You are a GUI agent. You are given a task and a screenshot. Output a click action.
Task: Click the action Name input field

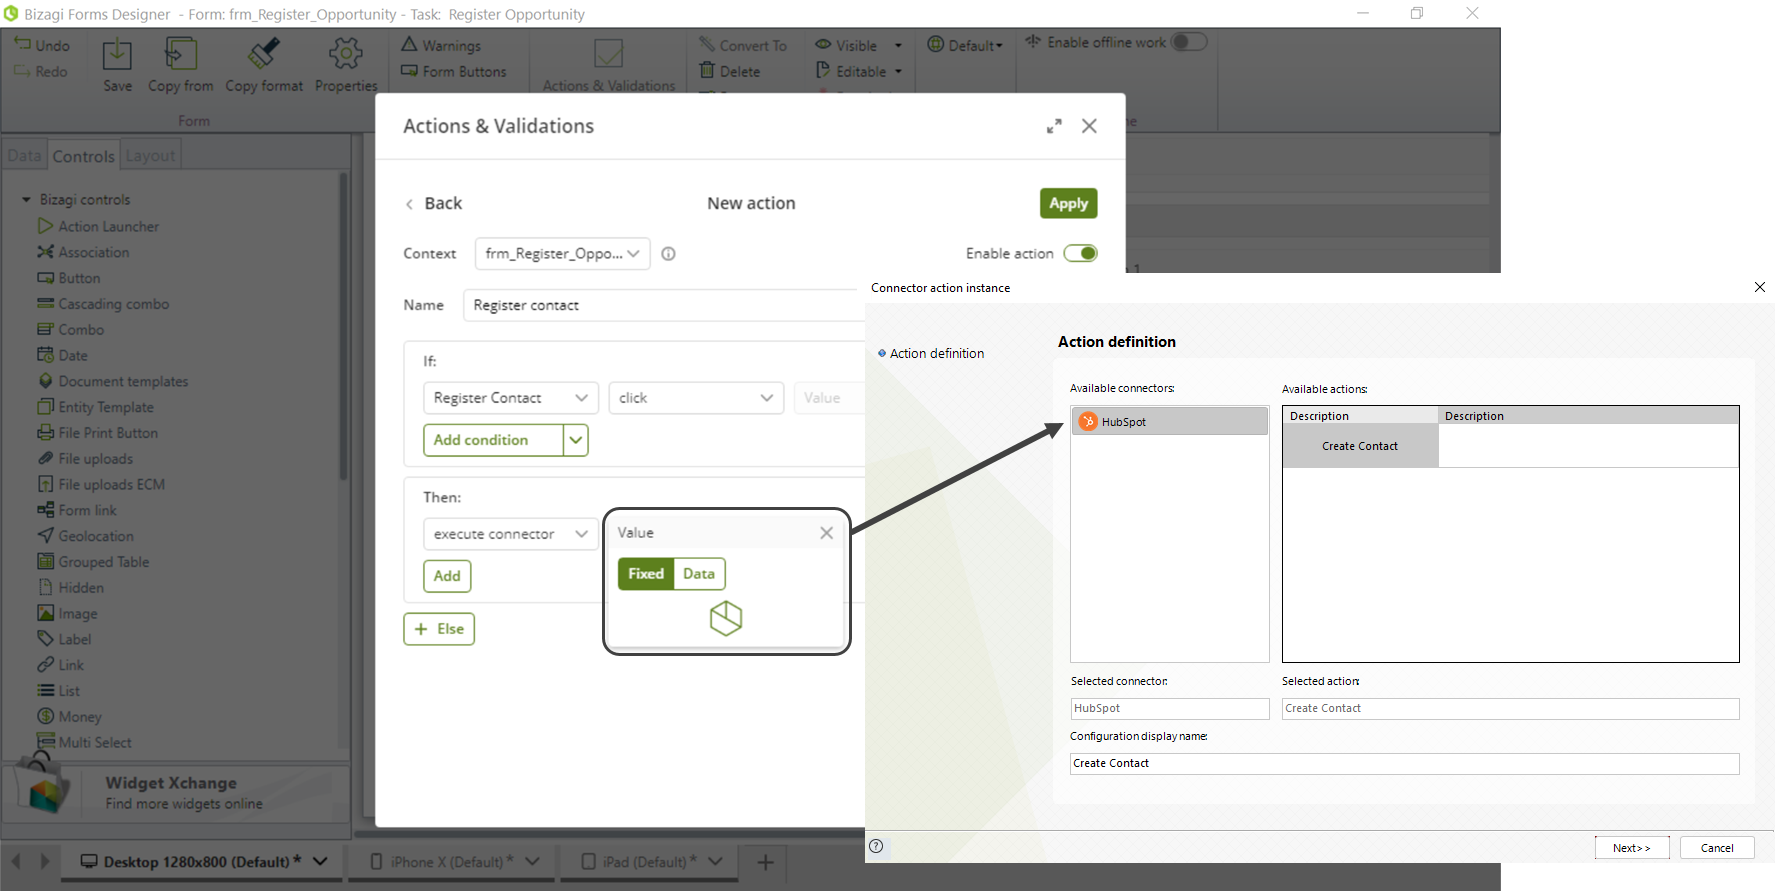tap(664, 305)
